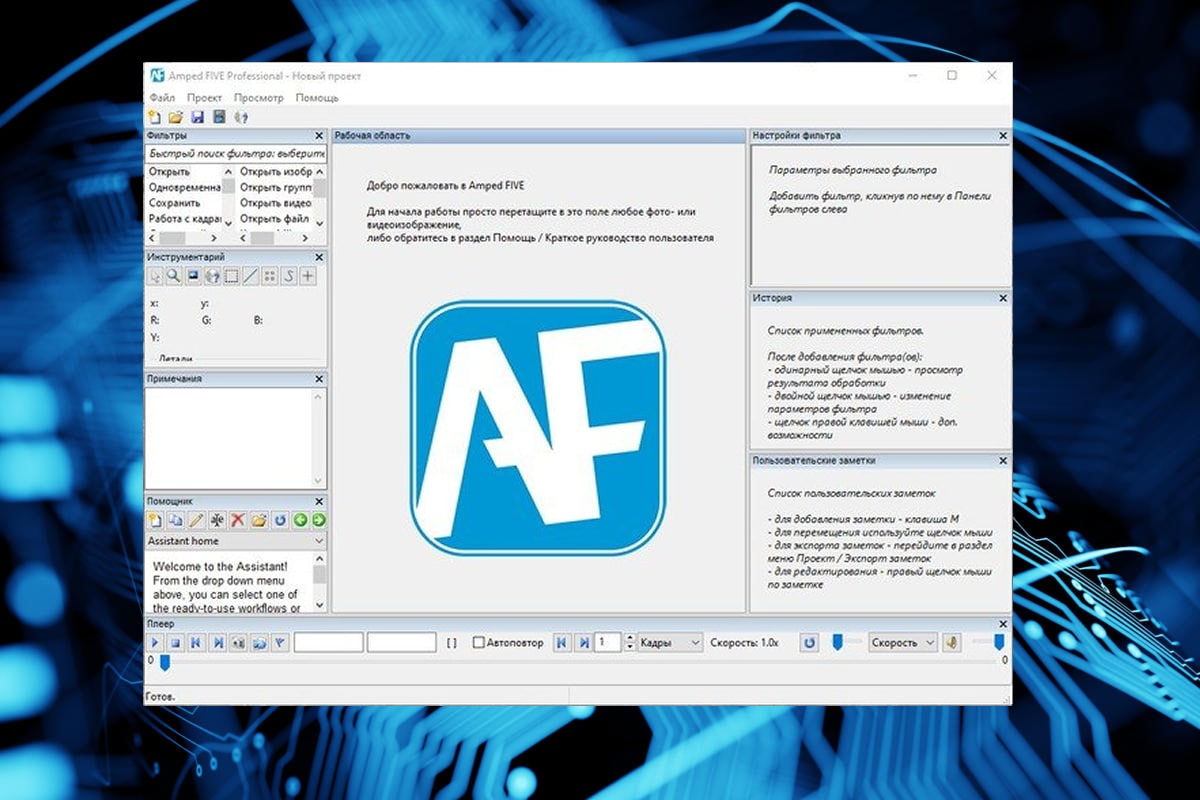1200x800 pixels.
Task: Increase the step value spinner
Action: [629, 639]
